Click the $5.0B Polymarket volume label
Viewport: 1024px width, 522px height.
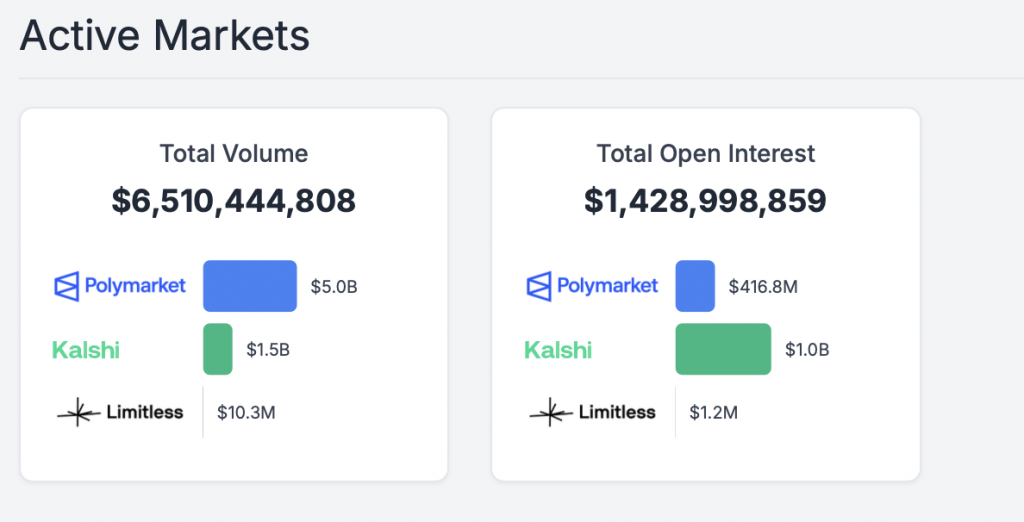tap(334, 288)
